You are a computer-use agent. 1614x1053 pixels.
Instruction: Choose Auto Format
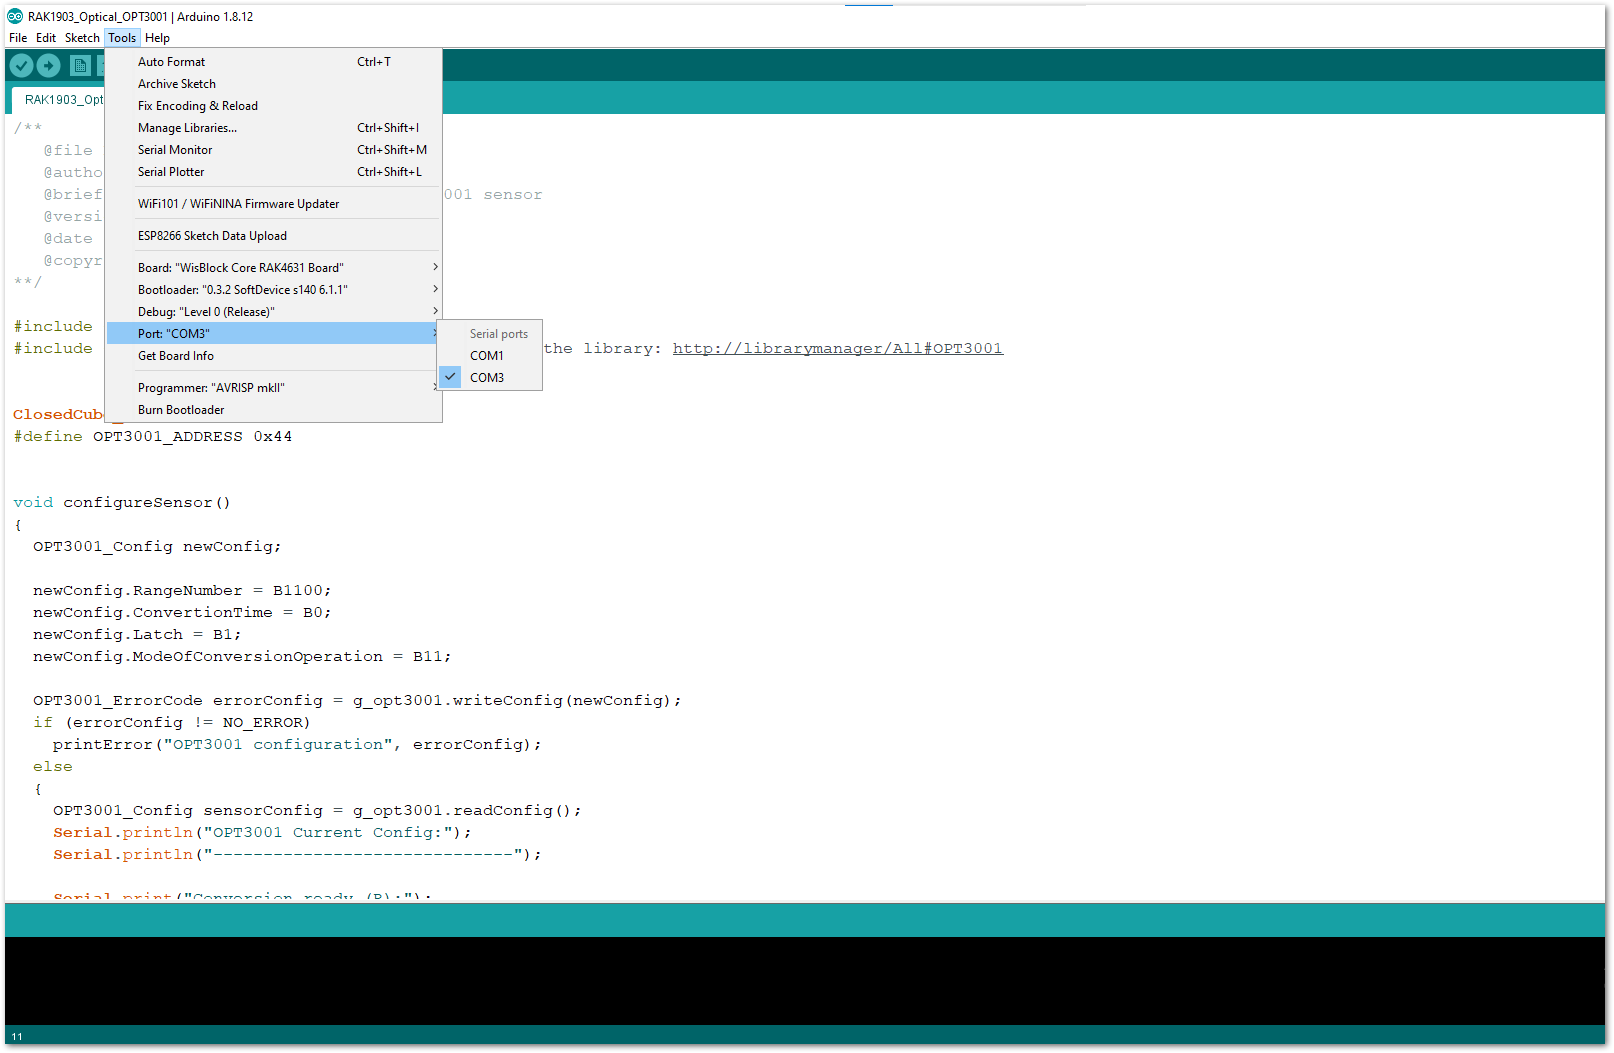[x=273, y=62]
